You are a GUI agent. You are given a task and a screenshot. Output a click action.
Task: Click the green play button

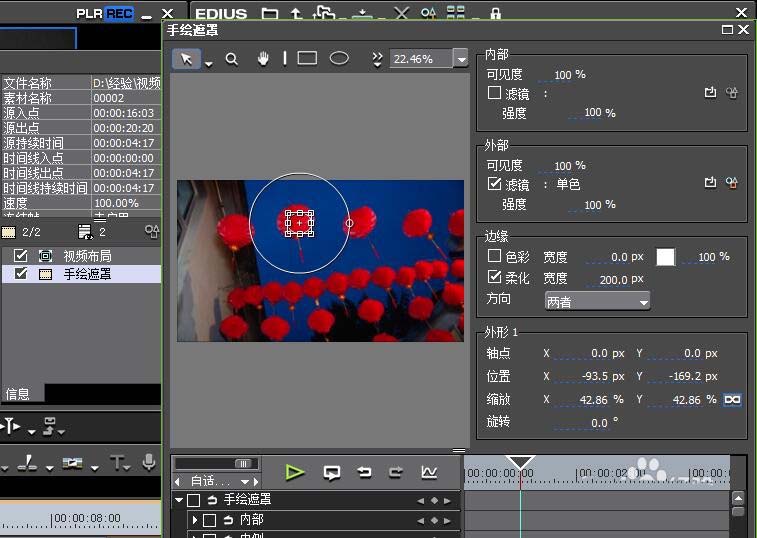[x=294, y=472]
